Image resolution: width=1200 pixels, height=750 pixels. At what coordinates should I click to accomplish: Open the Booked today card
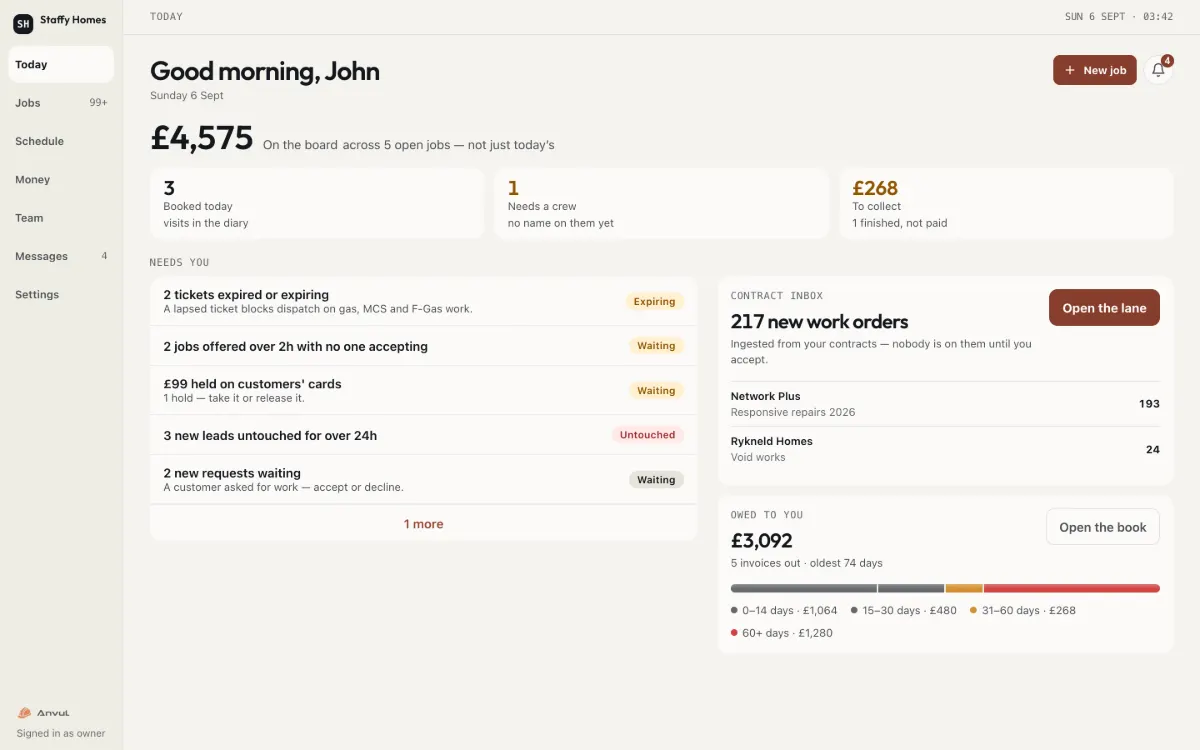pyautogui.click(x=317, y=203)
